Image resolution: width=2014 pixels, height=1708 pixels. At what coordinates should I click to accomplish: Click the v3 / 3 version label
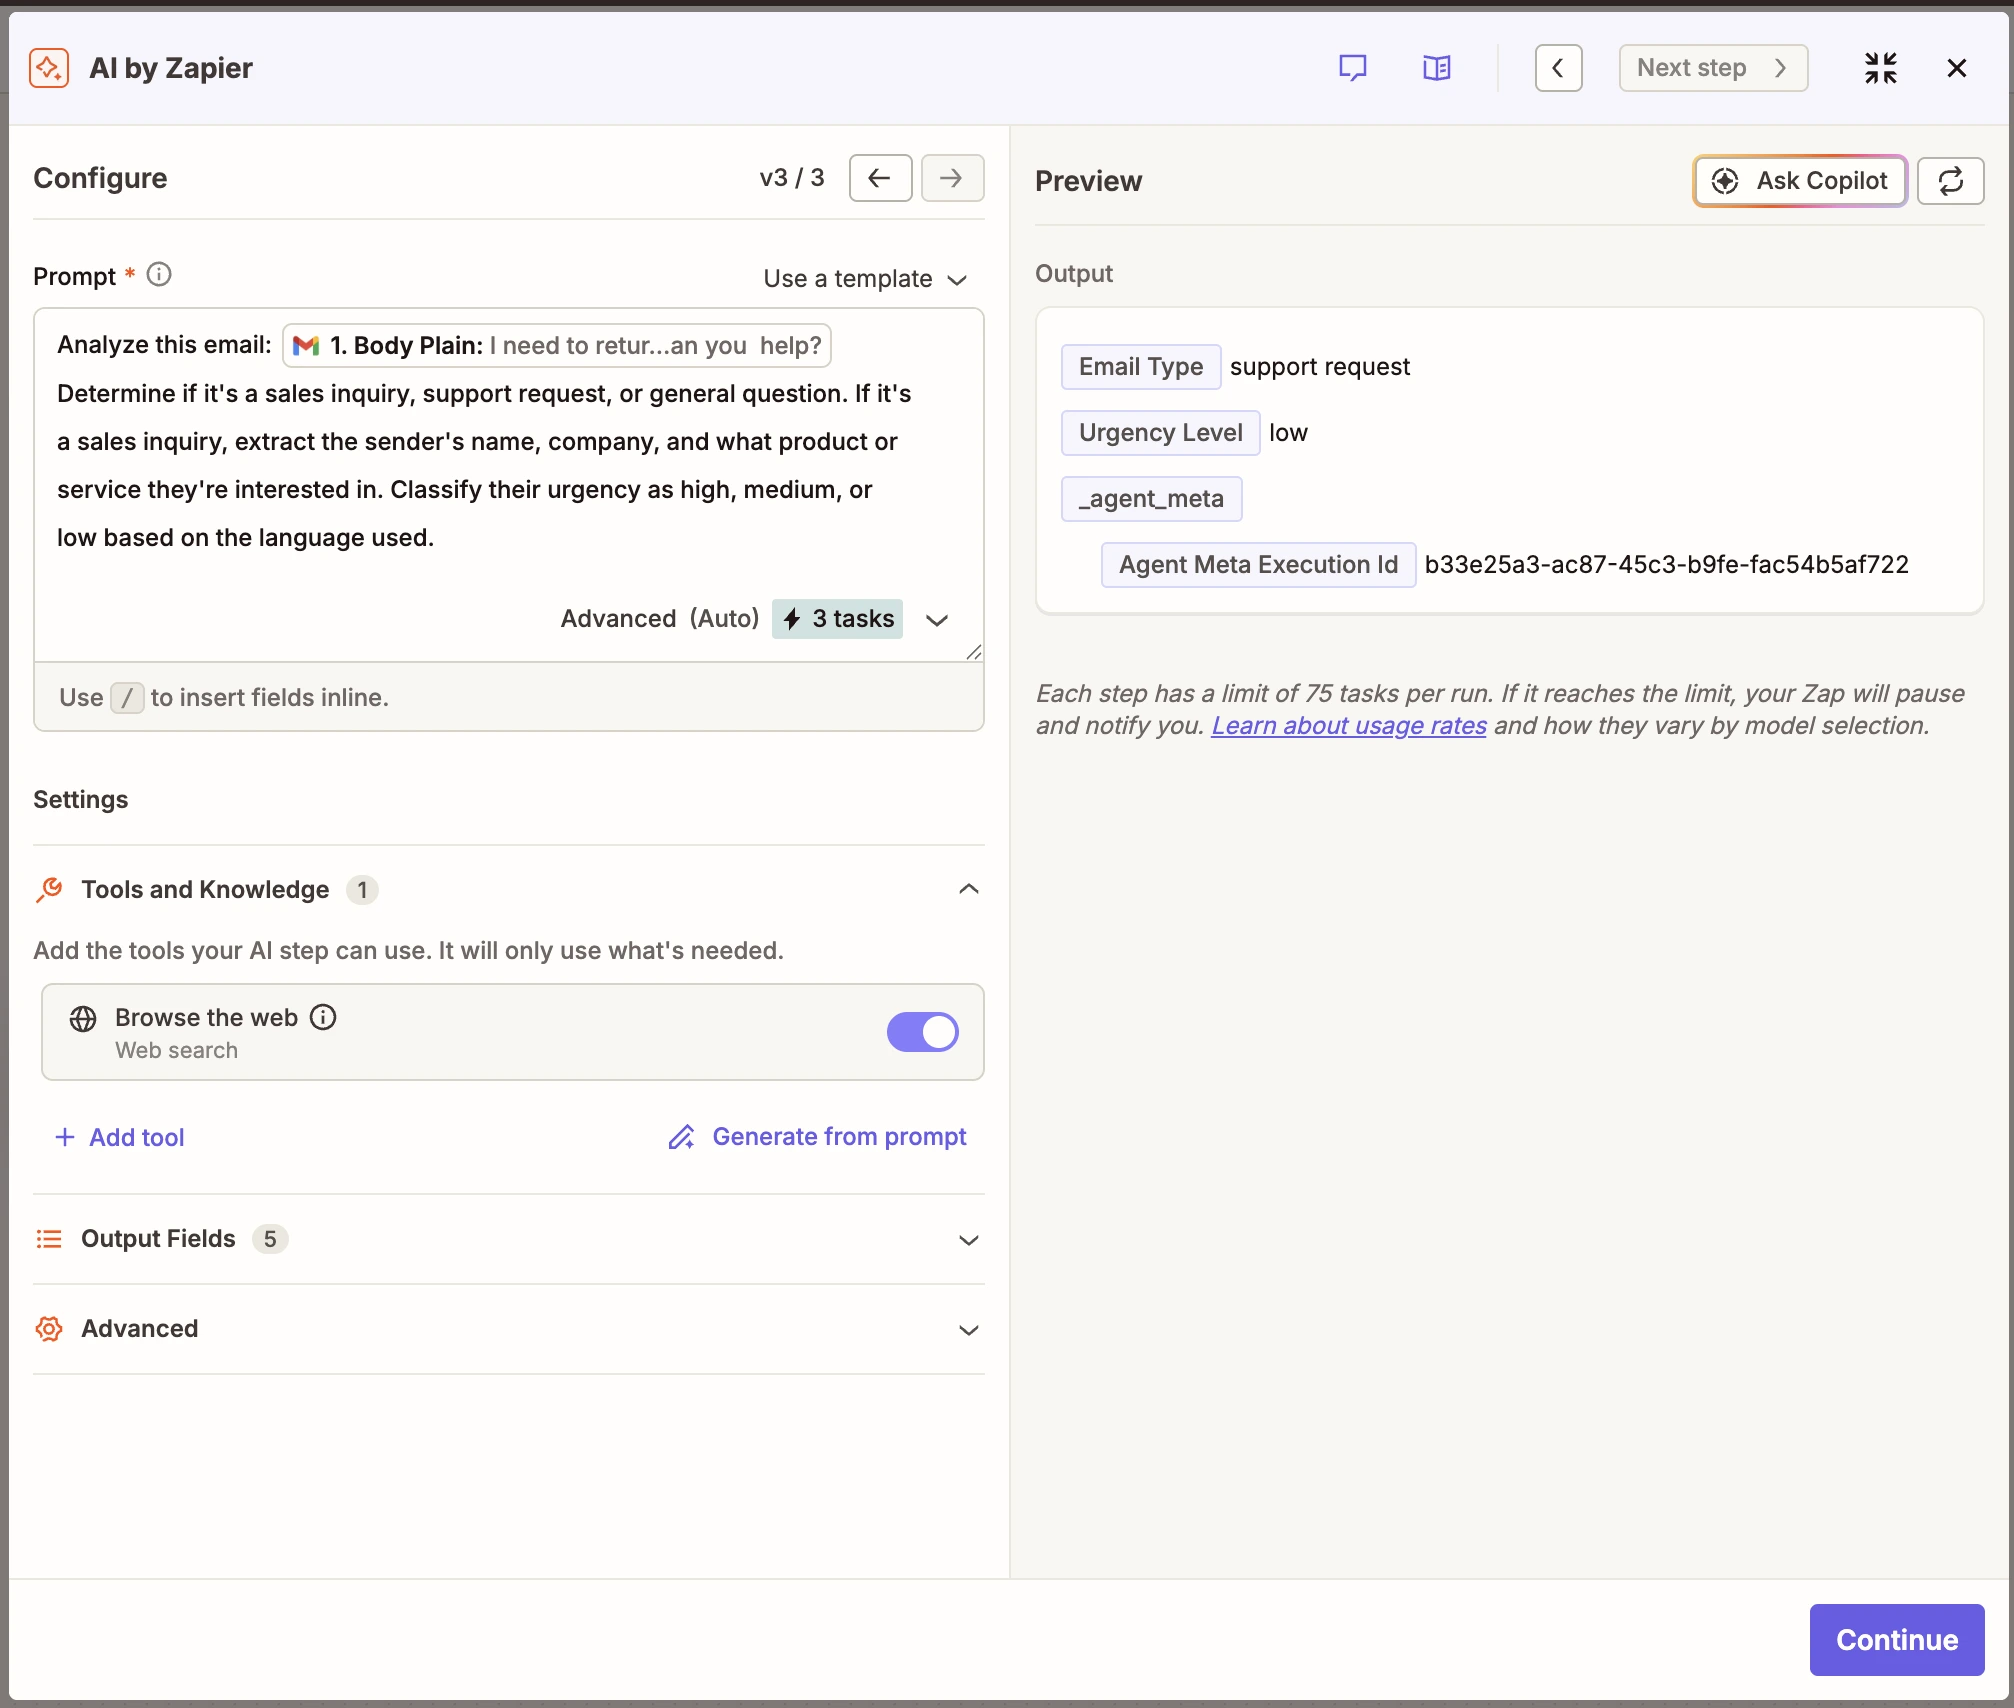791,178
